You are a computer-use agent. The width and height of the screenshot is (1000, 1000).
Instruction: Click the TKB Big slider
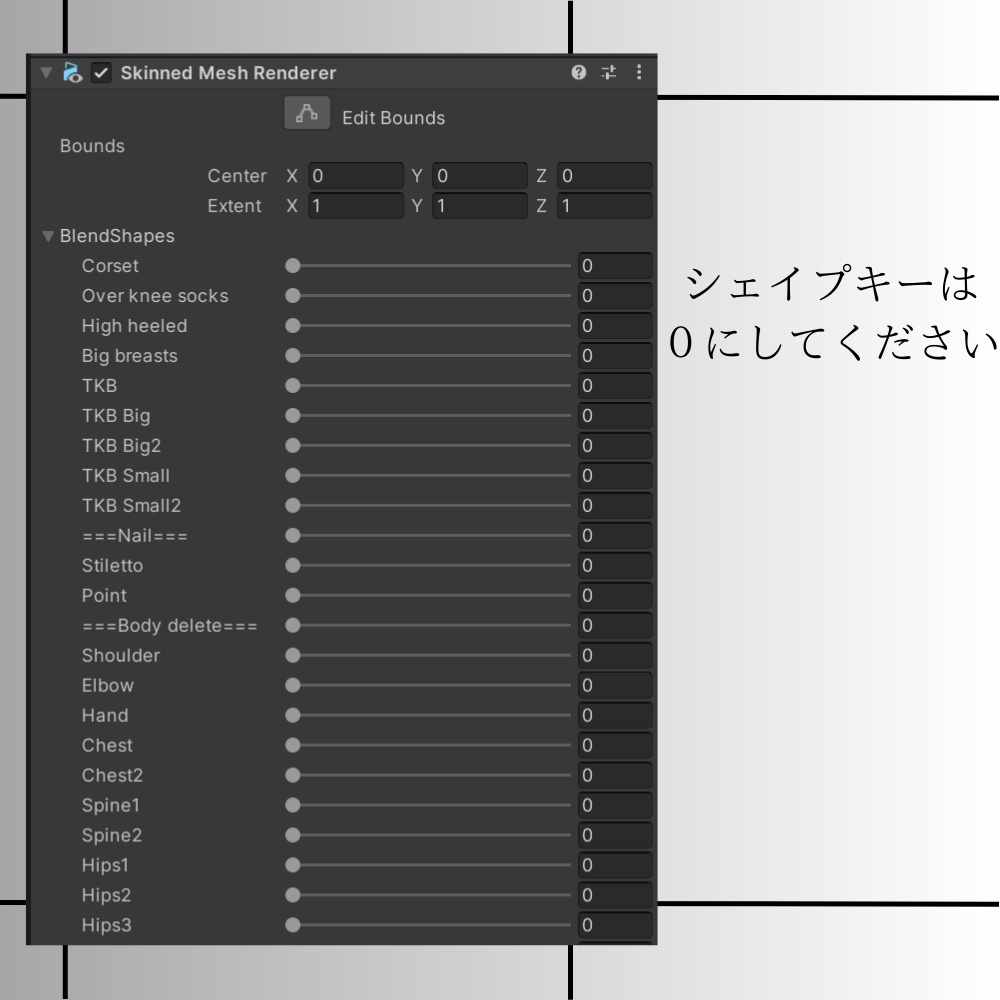(x=428, y=416)
